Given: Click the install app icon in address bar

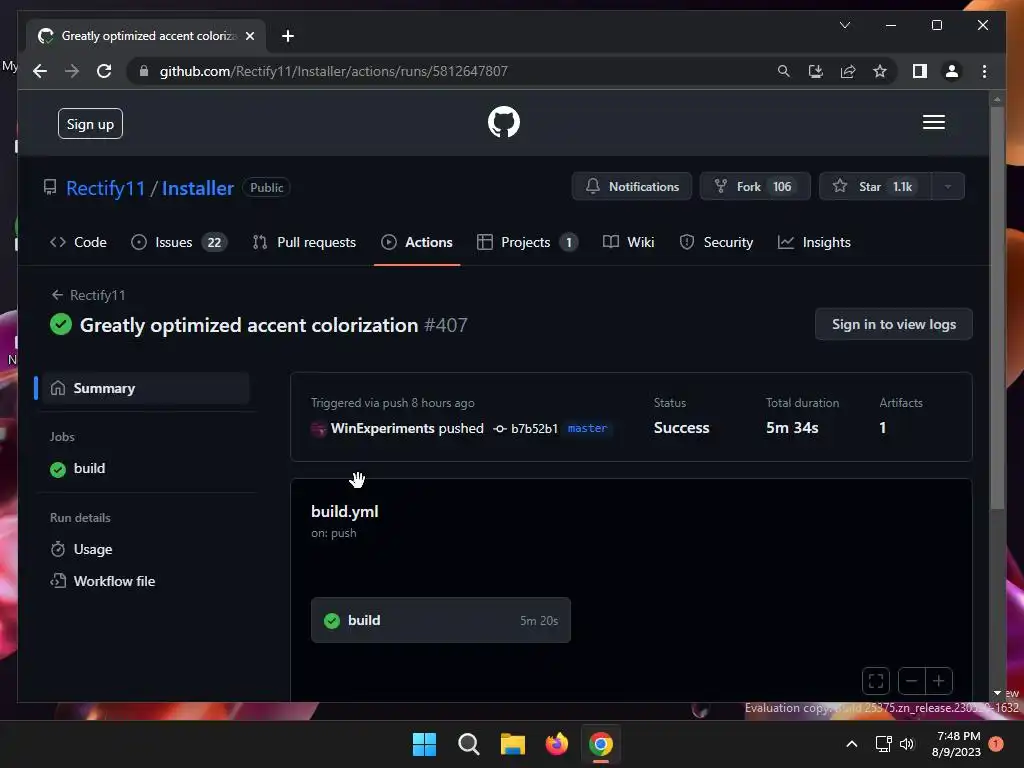Looking at the screenshot, I should [x=816, y=71].
